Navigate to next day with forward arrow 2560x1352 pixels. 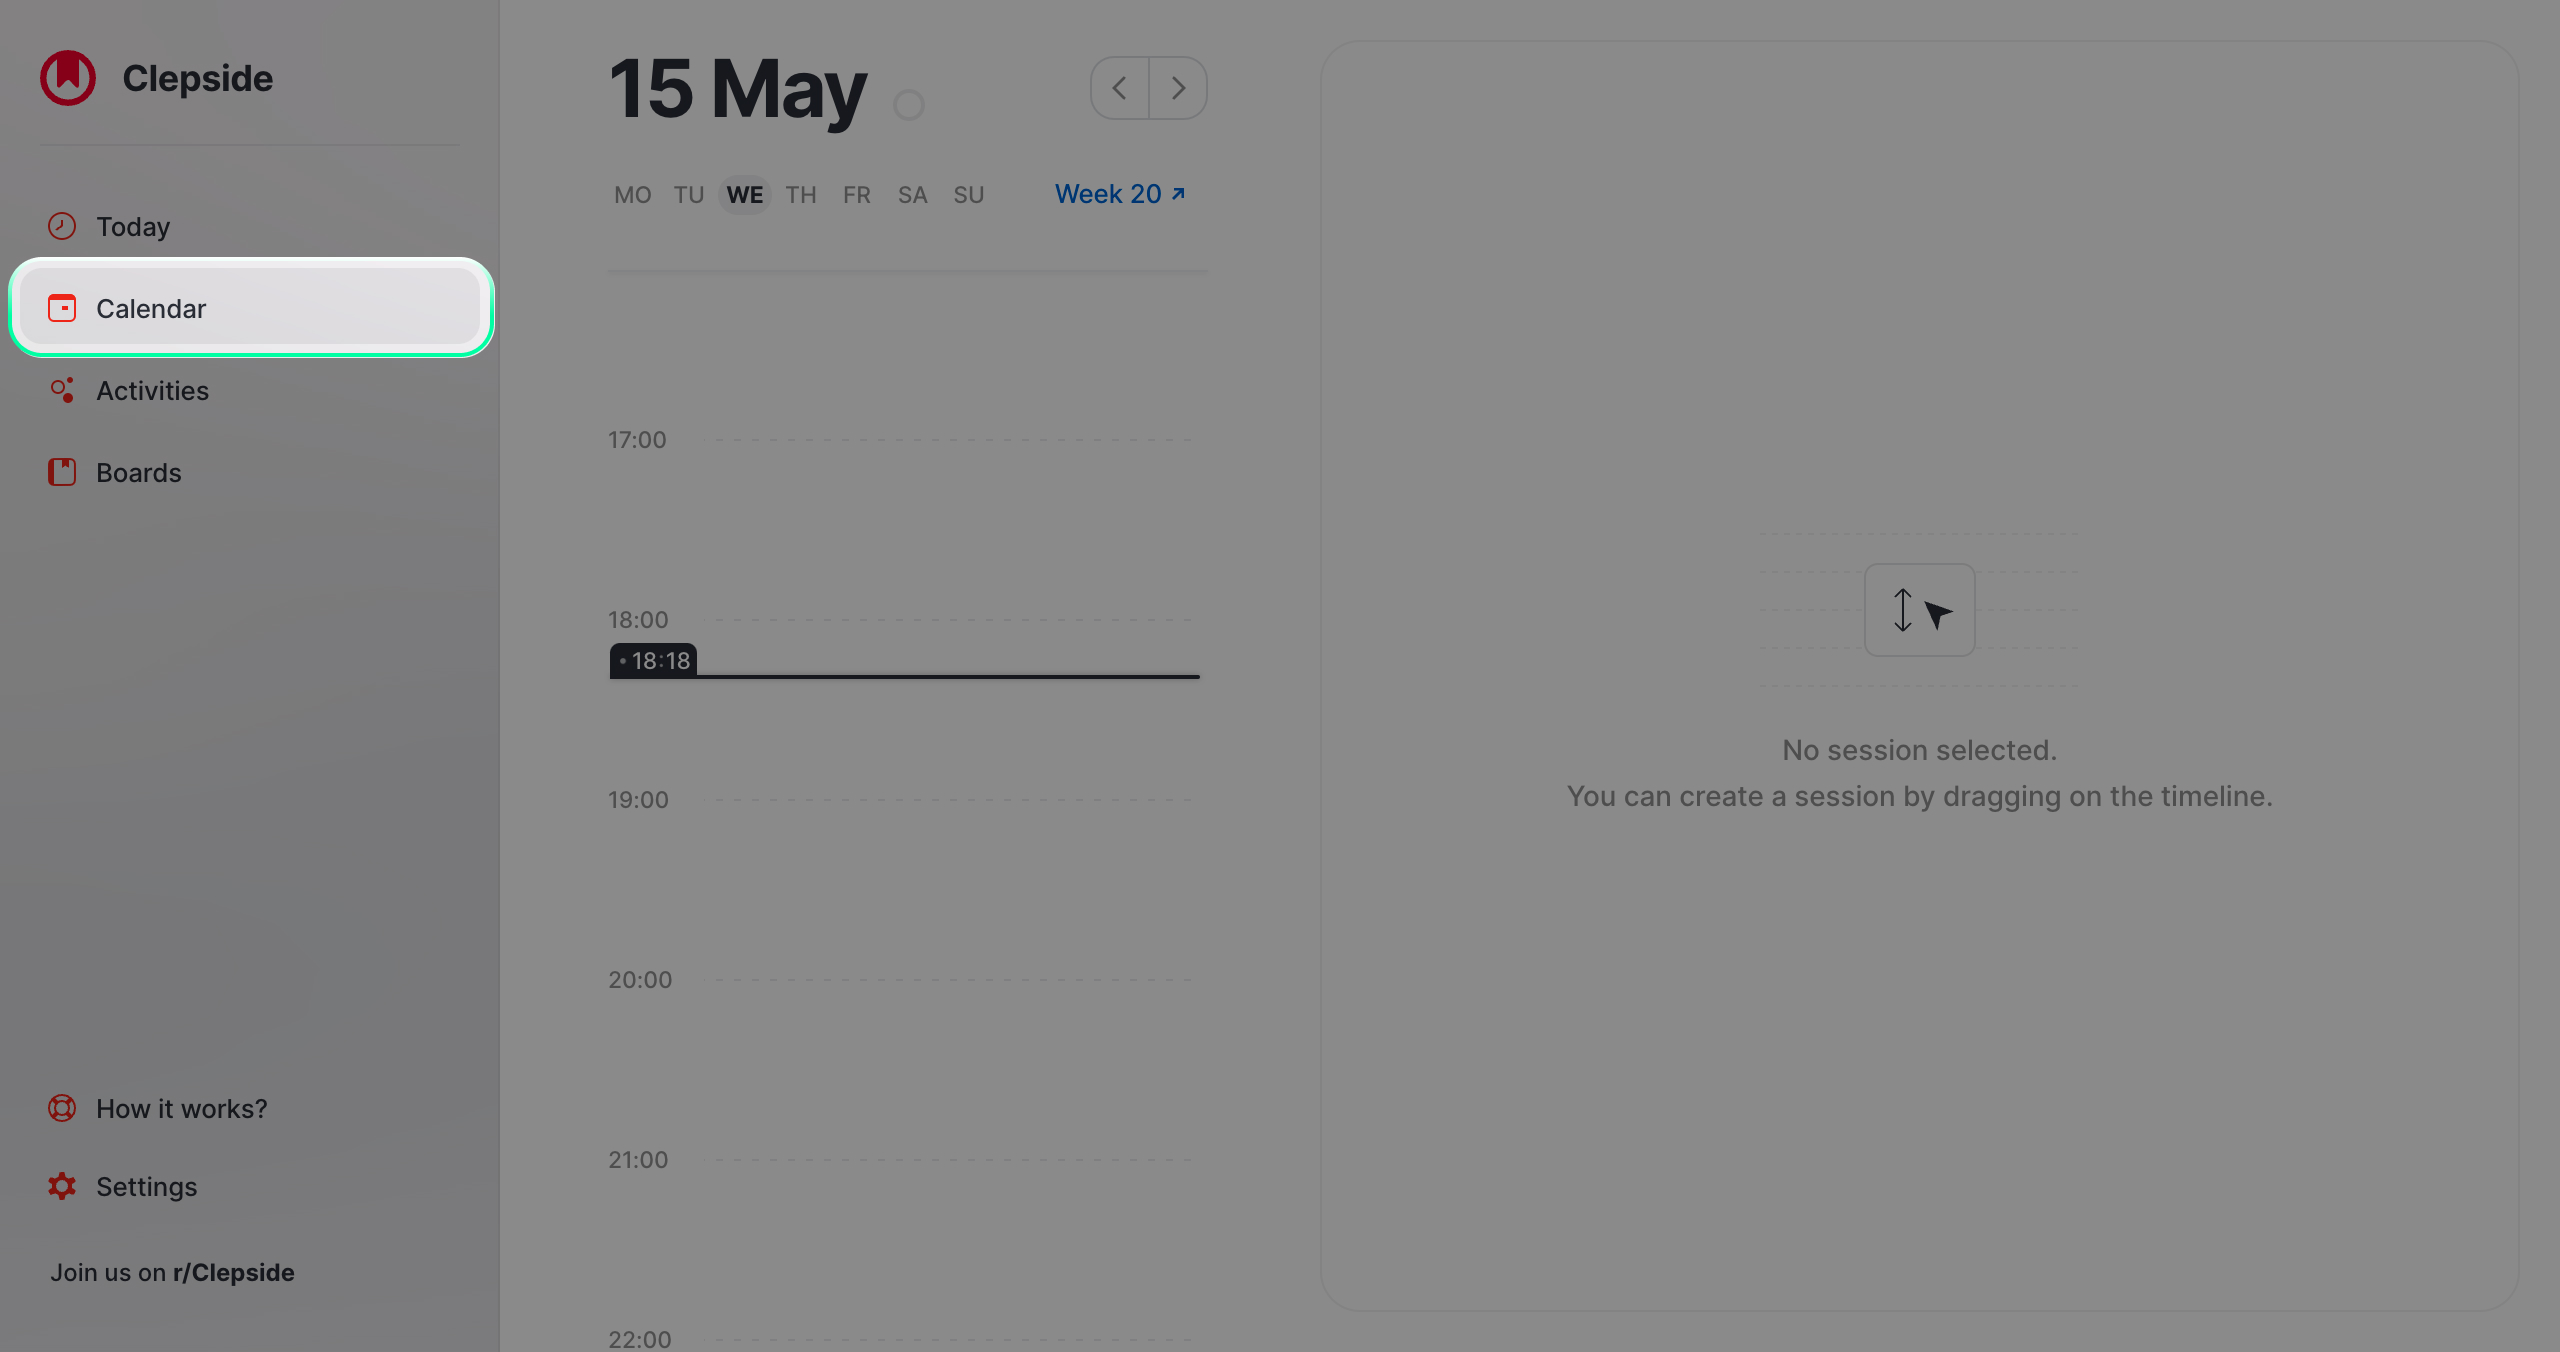coord(1178,86)
